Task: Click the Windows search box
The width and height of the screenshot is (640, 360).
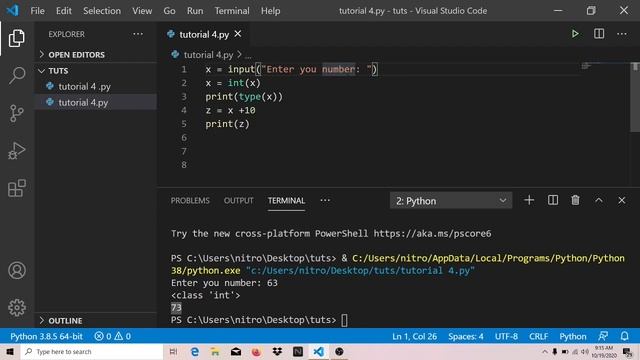Action: (x=92, y=352)
